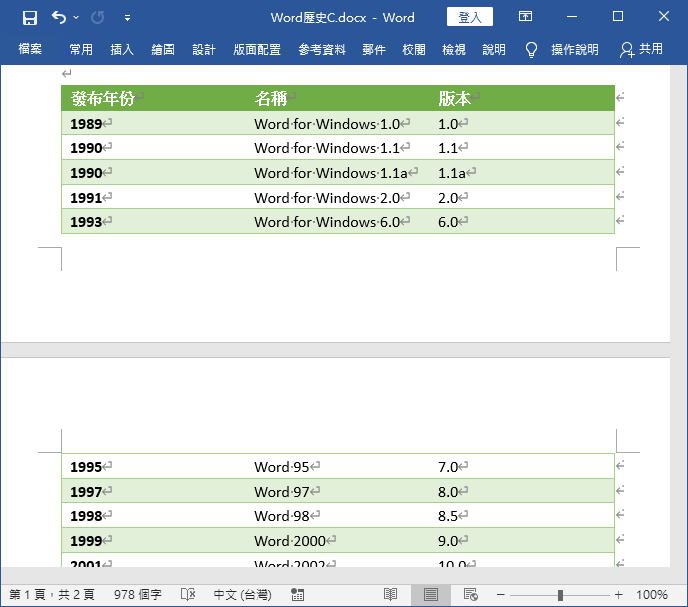Click the macro recording icon in status bar
Viewport: 688px width, 607px height.
tap(297, 595)
